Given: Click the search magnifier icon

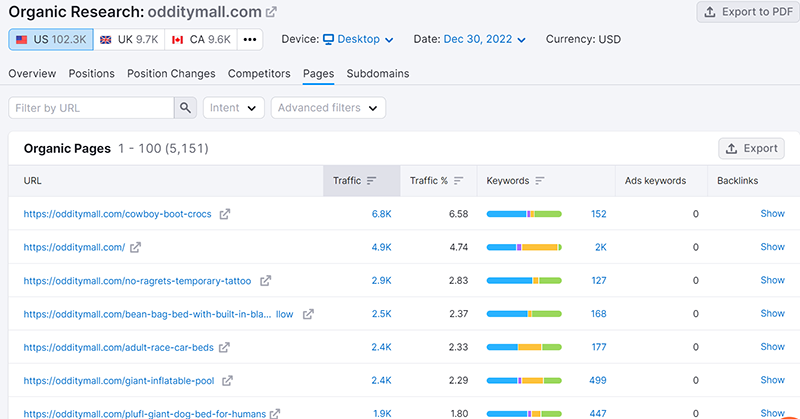Looking at the screenshot, I should 185,108.
